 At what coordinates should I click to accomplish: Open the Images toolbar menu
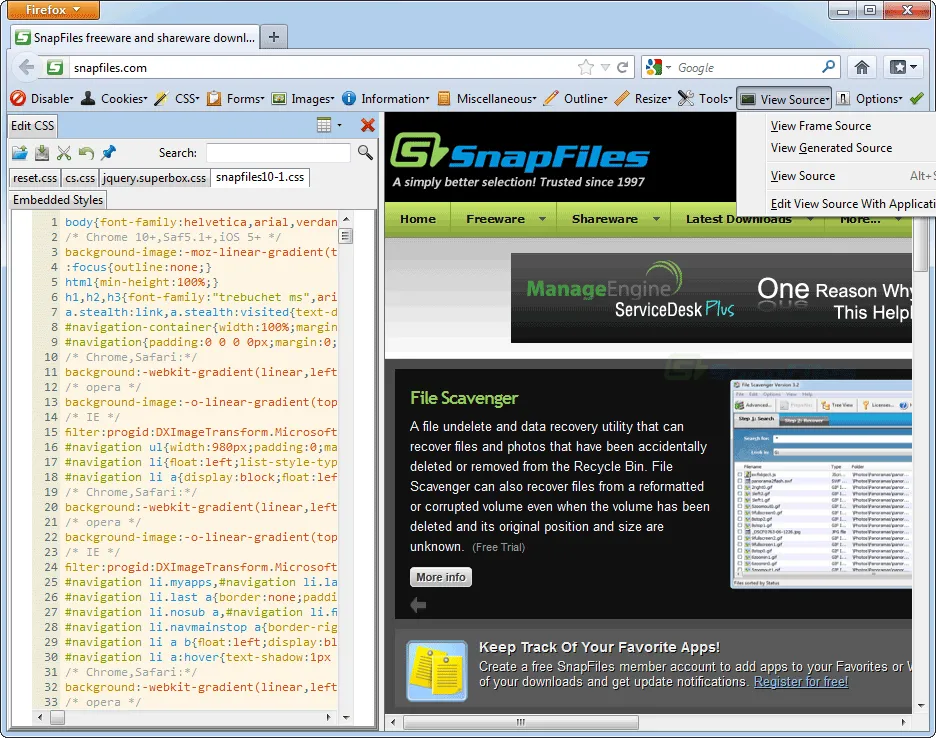[303, 99]
